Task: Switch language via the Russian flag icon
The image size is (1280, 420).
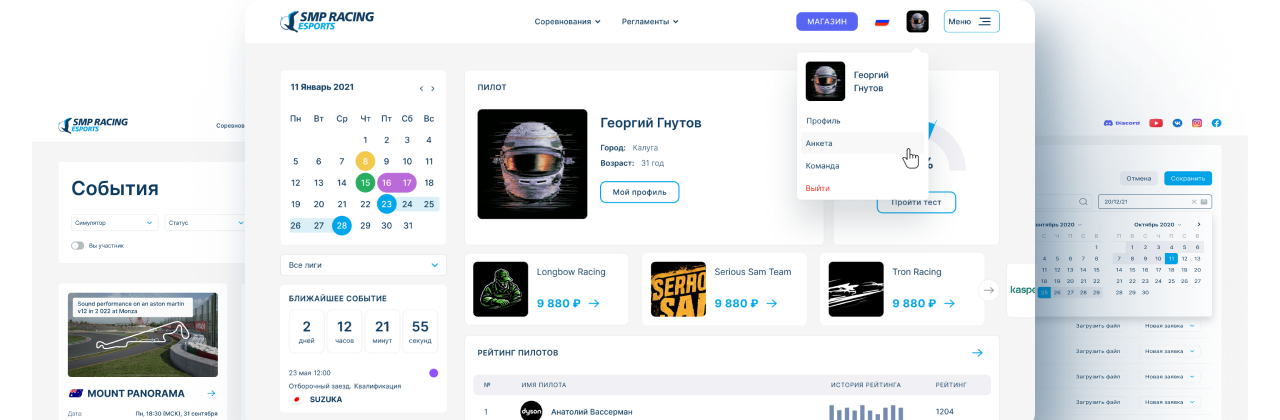Action: click(882, 21)
